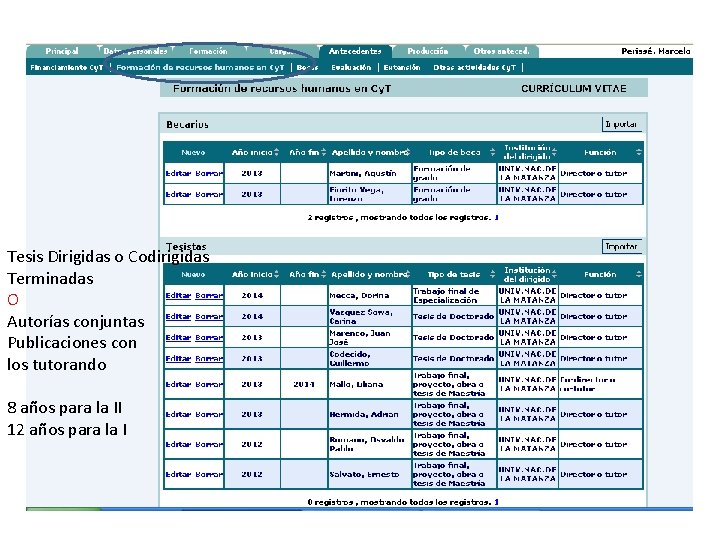Edit the Marenco, Juan José row

178,338
